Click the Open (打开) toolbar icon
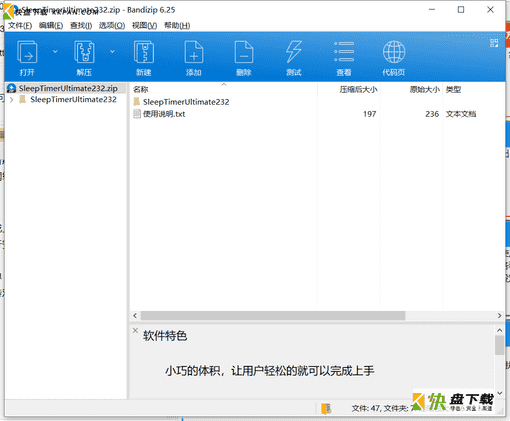This screenshot has height=421, width=510. [27, 52]
